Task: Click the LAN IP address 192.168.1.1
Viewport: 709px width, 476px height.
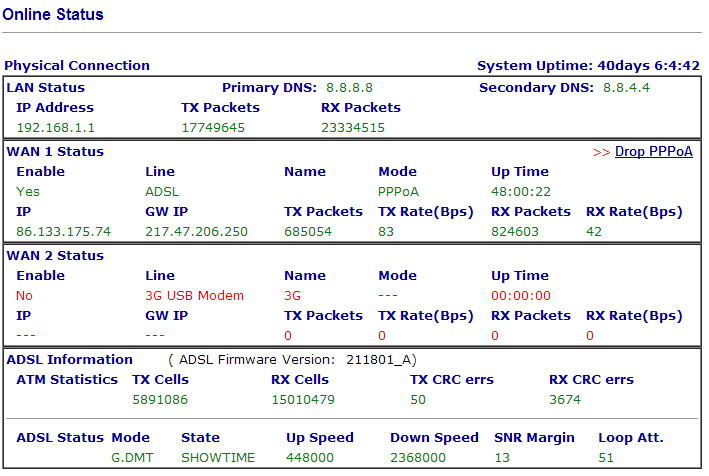Action: pyautogui.click(x=56, y=128)
